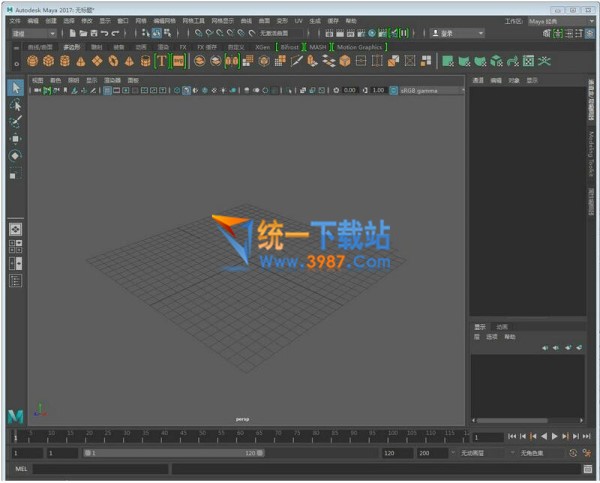Toggle the highlighted smooth shade viewport icon

coord(186,91)
